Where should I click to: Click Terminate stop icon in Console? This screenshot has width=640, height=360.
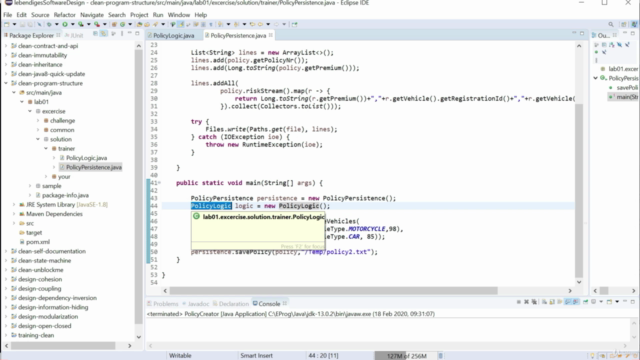519,302
